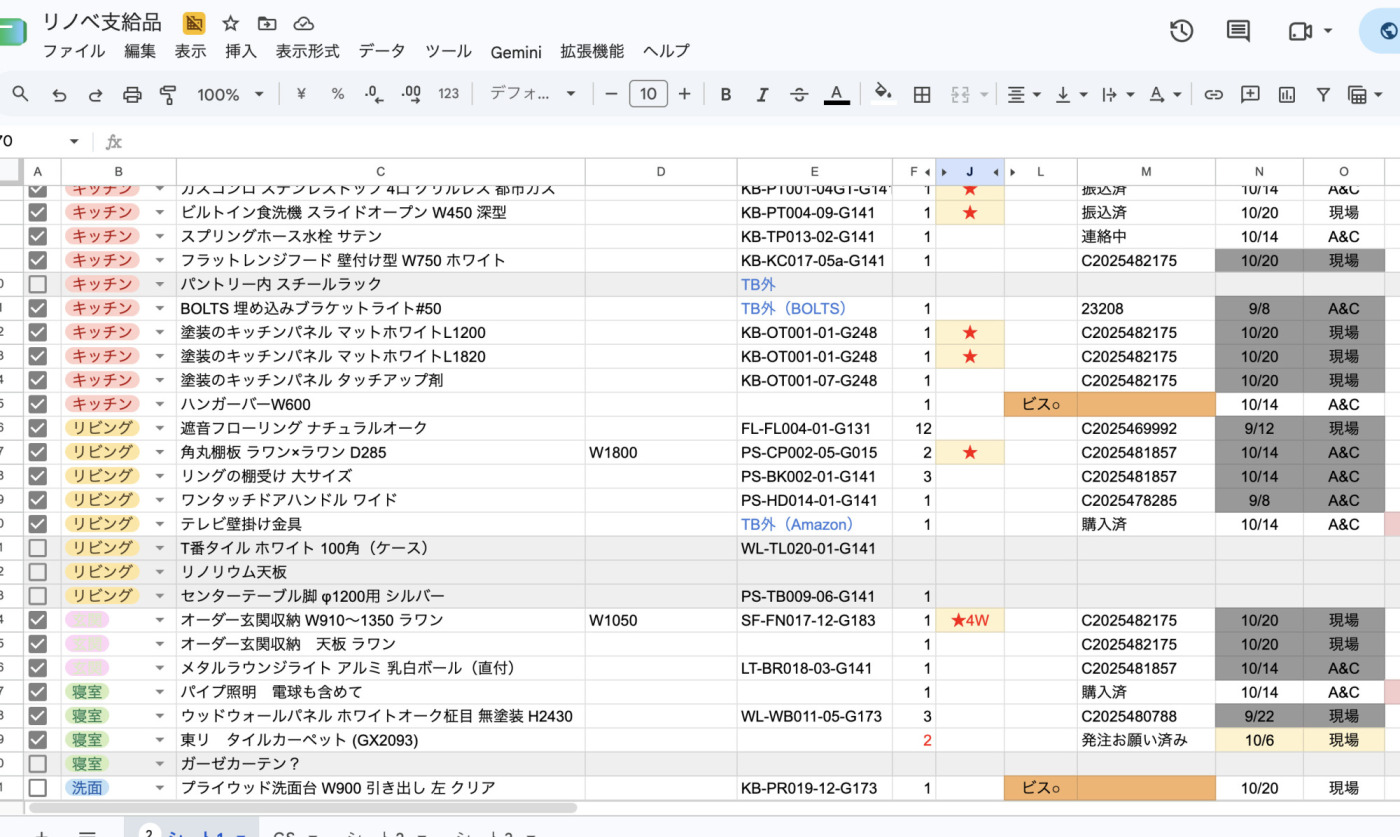
Task: Open the borders menu
Action: [922, 94]
